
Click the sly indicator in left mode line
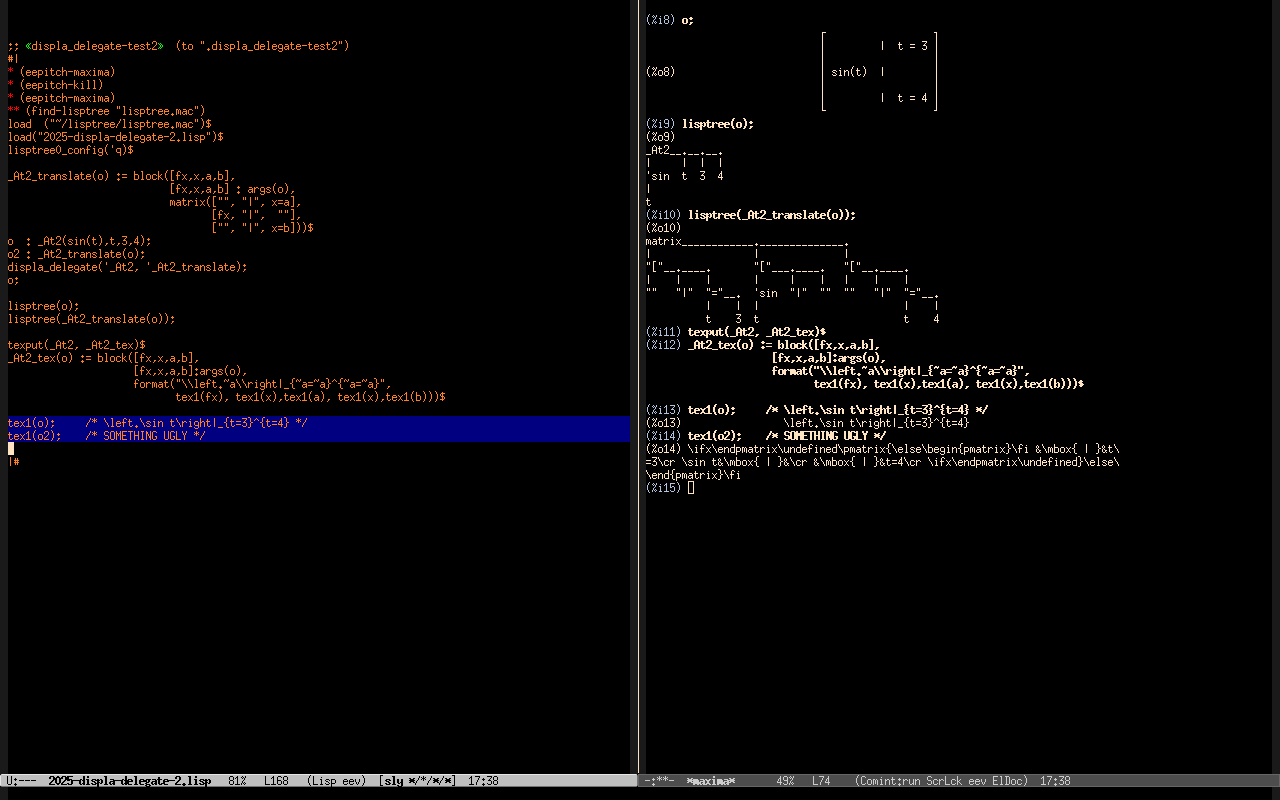393,780
